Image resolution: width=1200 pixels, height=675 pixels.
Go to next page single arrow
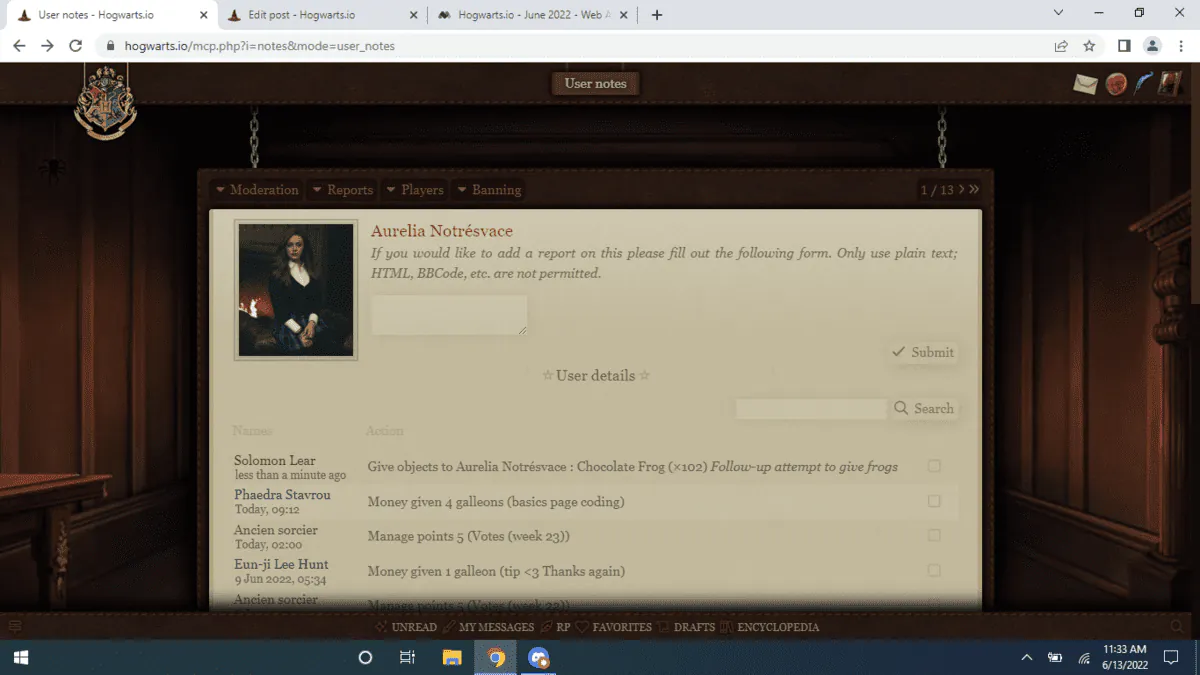coord(962,189)
